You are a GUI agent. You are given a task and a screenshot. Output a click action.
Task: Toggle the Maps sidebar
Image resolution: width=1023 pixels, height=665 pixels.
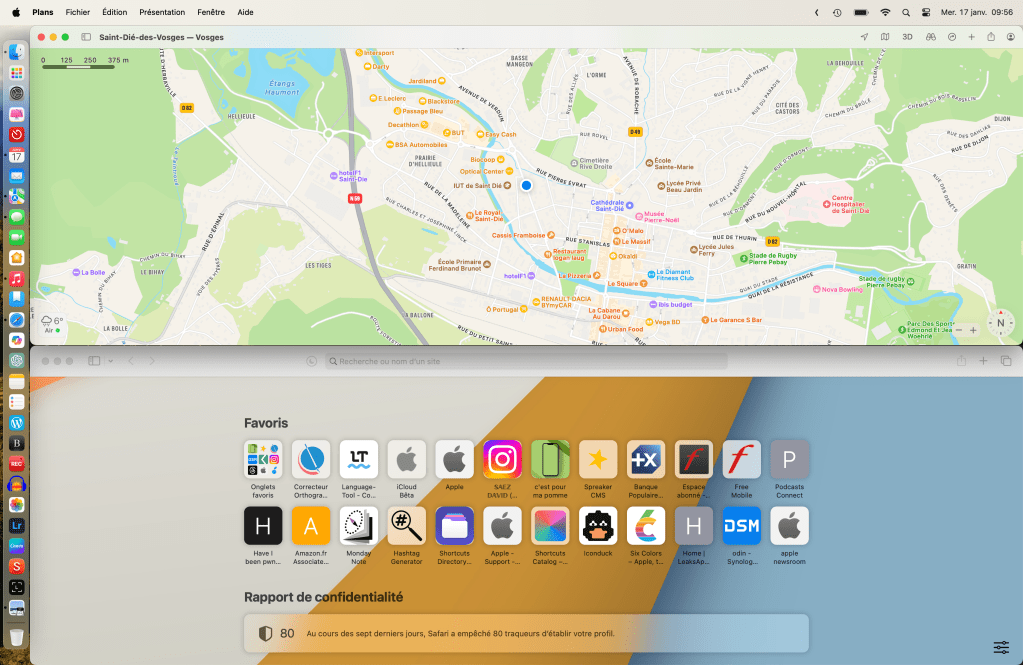pos(86,37)
